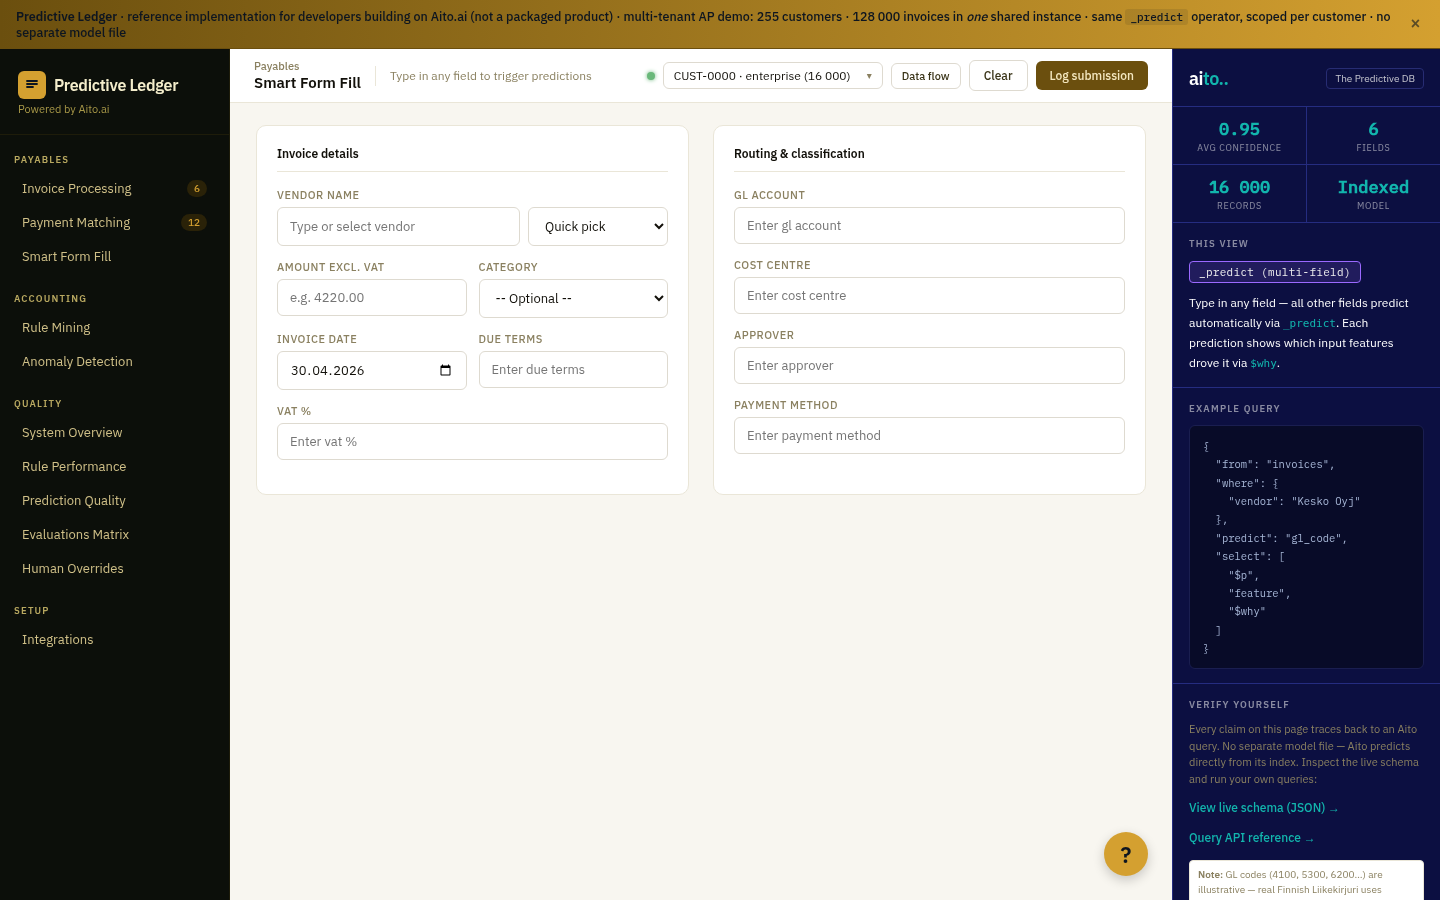Viewport: 1440px width, 900px height.
Task: Click The Predictive DB badge
Action: point(1375,79)
